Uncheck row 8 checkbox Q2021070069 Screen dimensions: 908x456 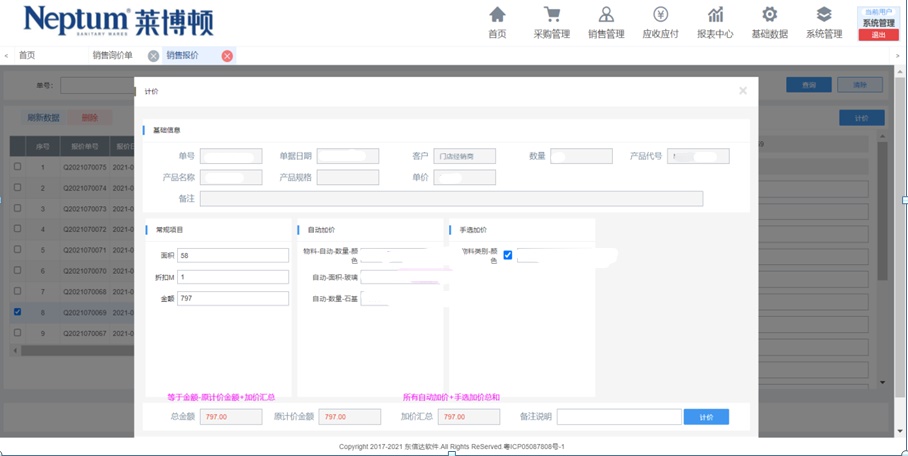pyautogui.click(x=17, y=312)
